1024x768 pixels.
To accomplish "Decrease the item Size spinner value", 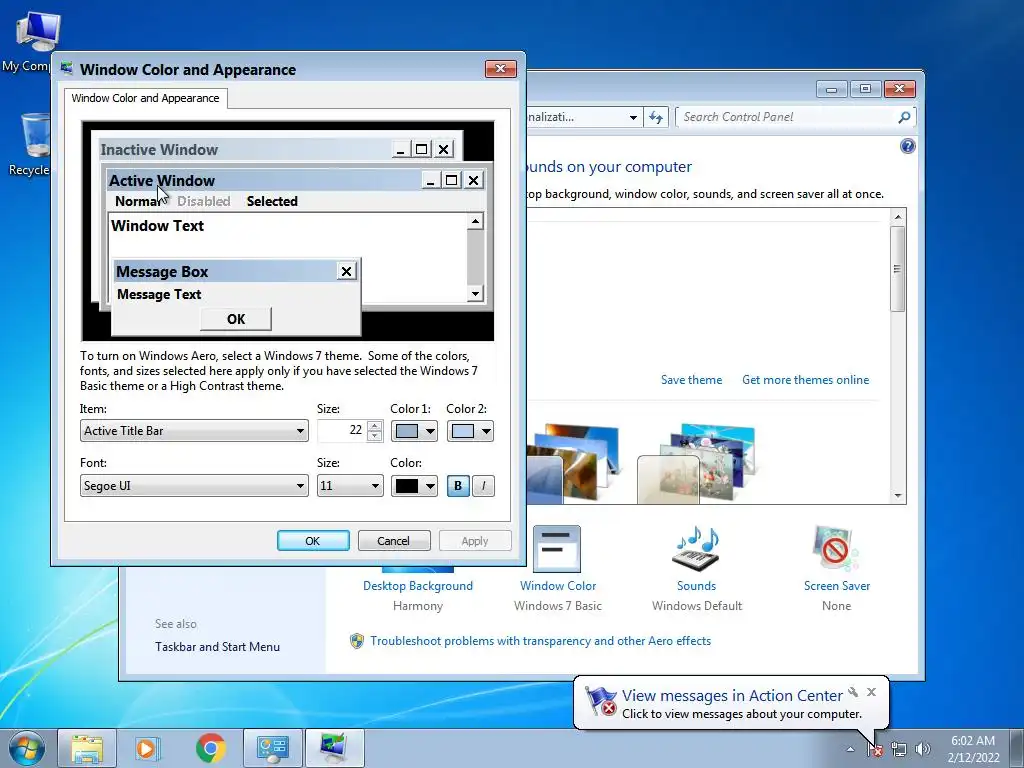I will pos(374,436).
